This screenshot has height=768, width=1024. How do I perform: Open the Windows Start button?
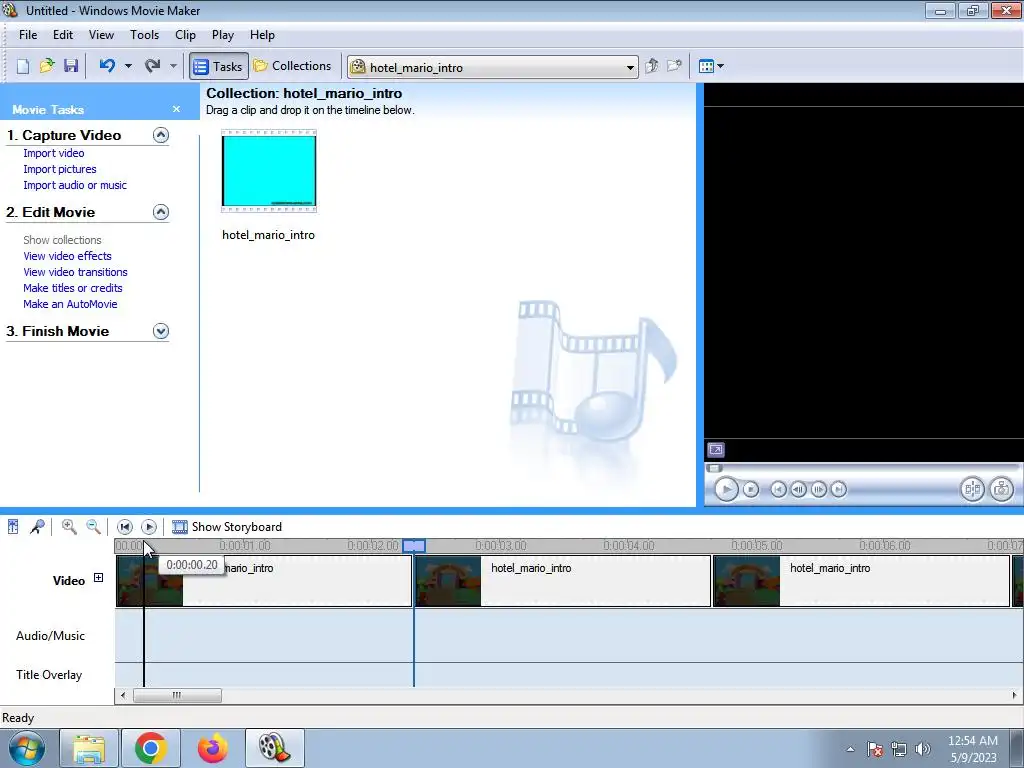27,748
